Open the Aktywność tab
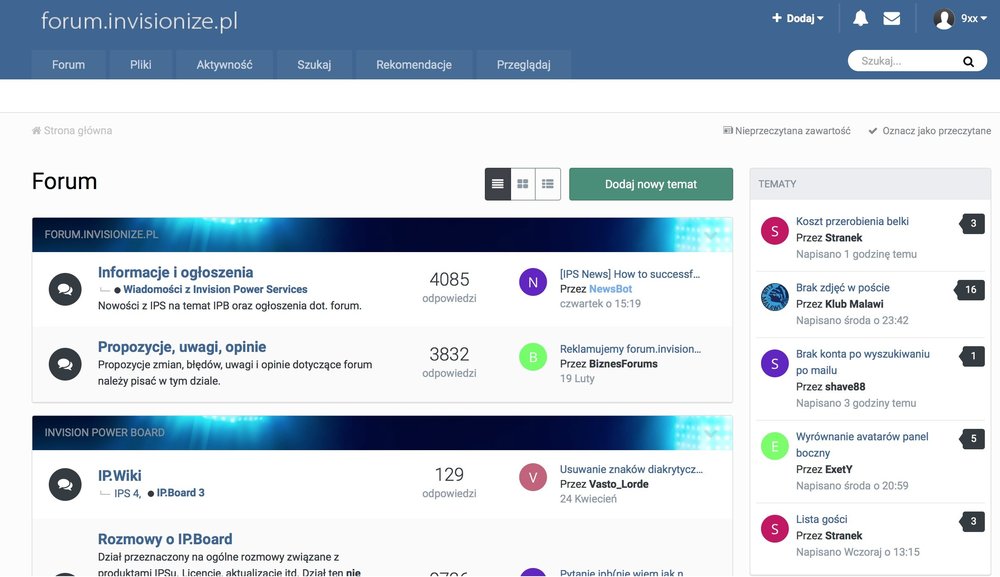Viewport: 1000px width, 577px height. click(x=224, y=65)
